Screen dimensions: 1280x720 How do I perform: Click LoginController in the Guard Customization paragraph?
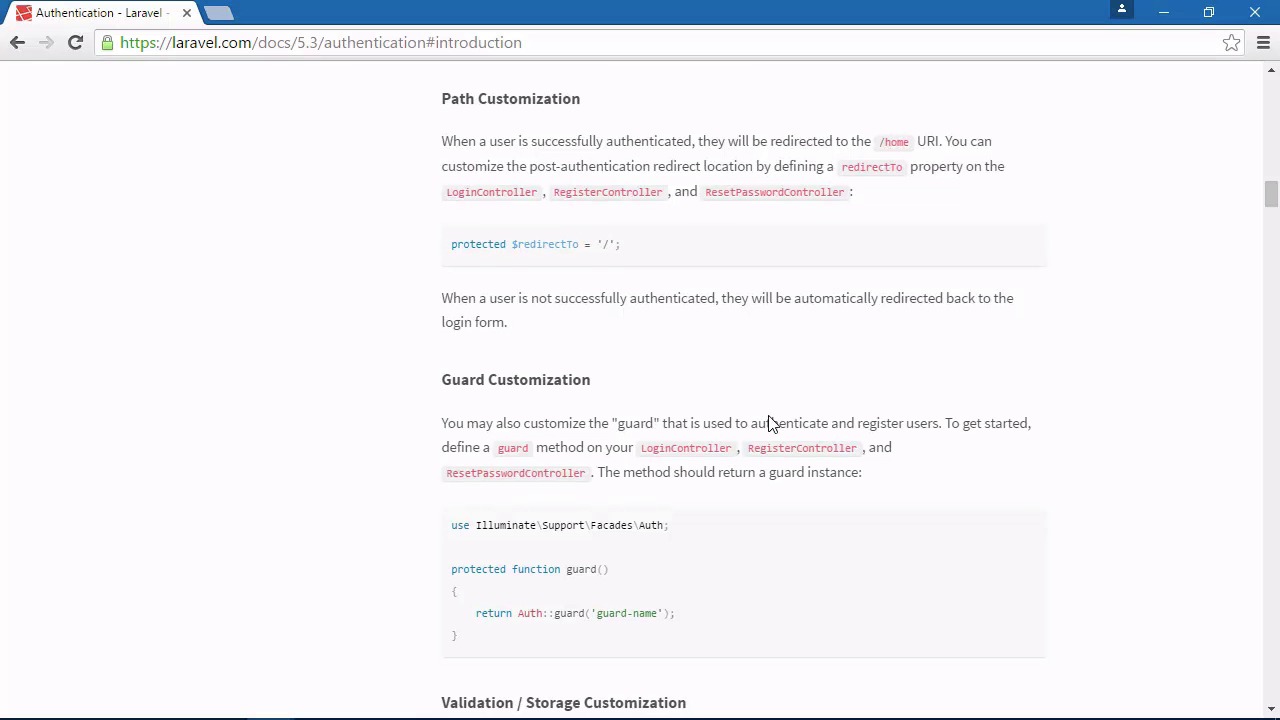685,448
